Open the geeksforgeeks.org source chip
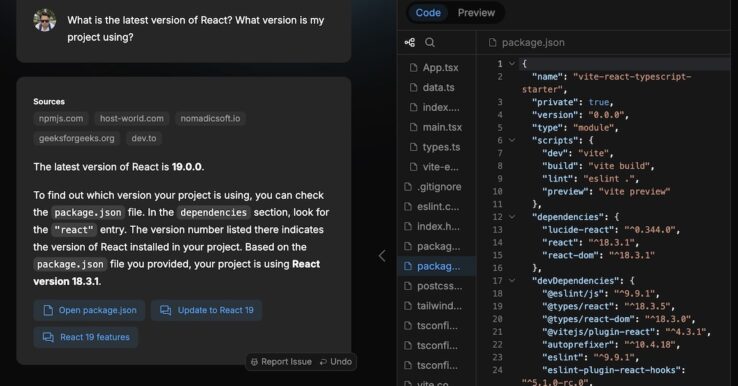The width and height of the screenshot is (738, 386). [76, 138]
